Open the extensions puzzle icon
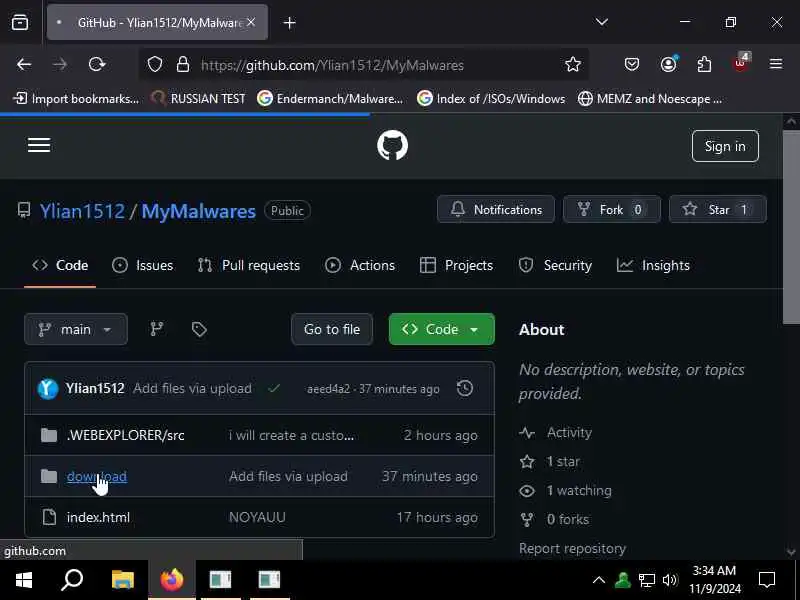Image resolution: width=800 pixels, height=600 pixels. click(x=704, y=64)
